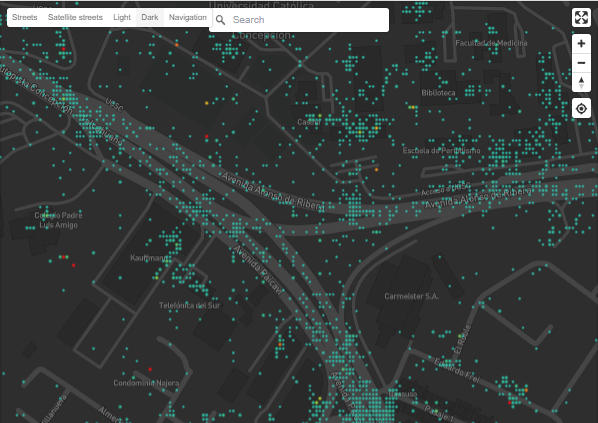598x423 pixels.
Task: Zoom in with the plus button
Action: 581,43
